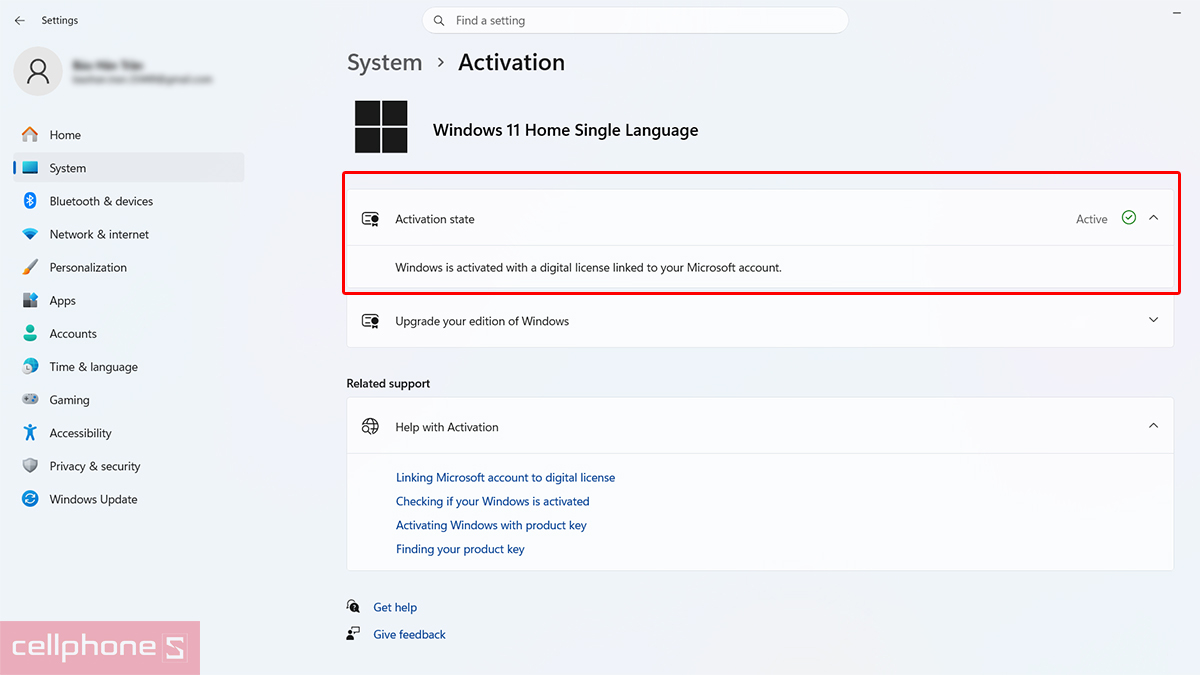The width and height of the screenshot is (1200, 675).
Task: Click the Apps icon in sidebar
Action: pos(30,300)
